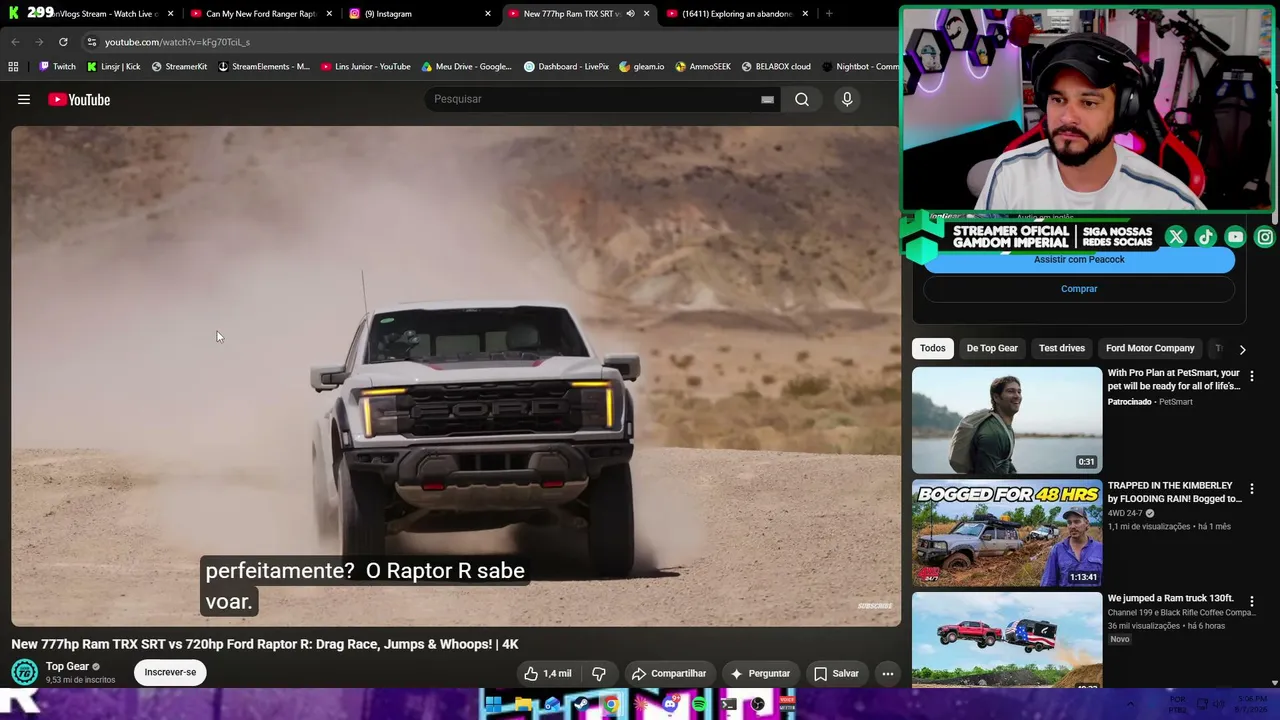The image size is (1280, 720).
Task: View site information icon in address bar
Action: point(92,42)
